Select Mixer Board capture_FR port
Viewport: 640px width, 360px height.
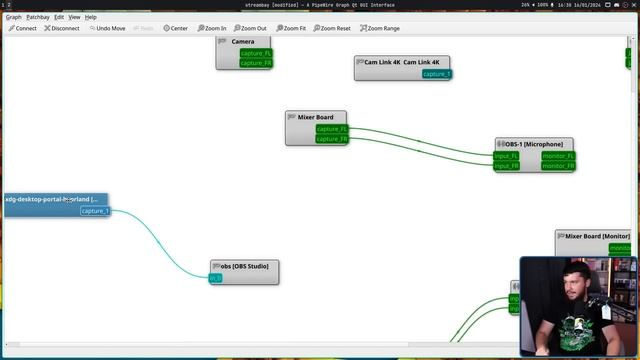pyautogui.click(x=332, y=139)
